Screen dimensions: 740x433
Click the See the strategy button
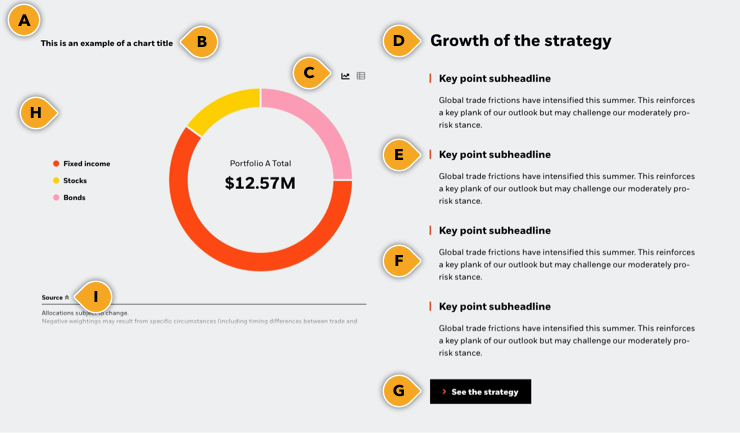480,392
